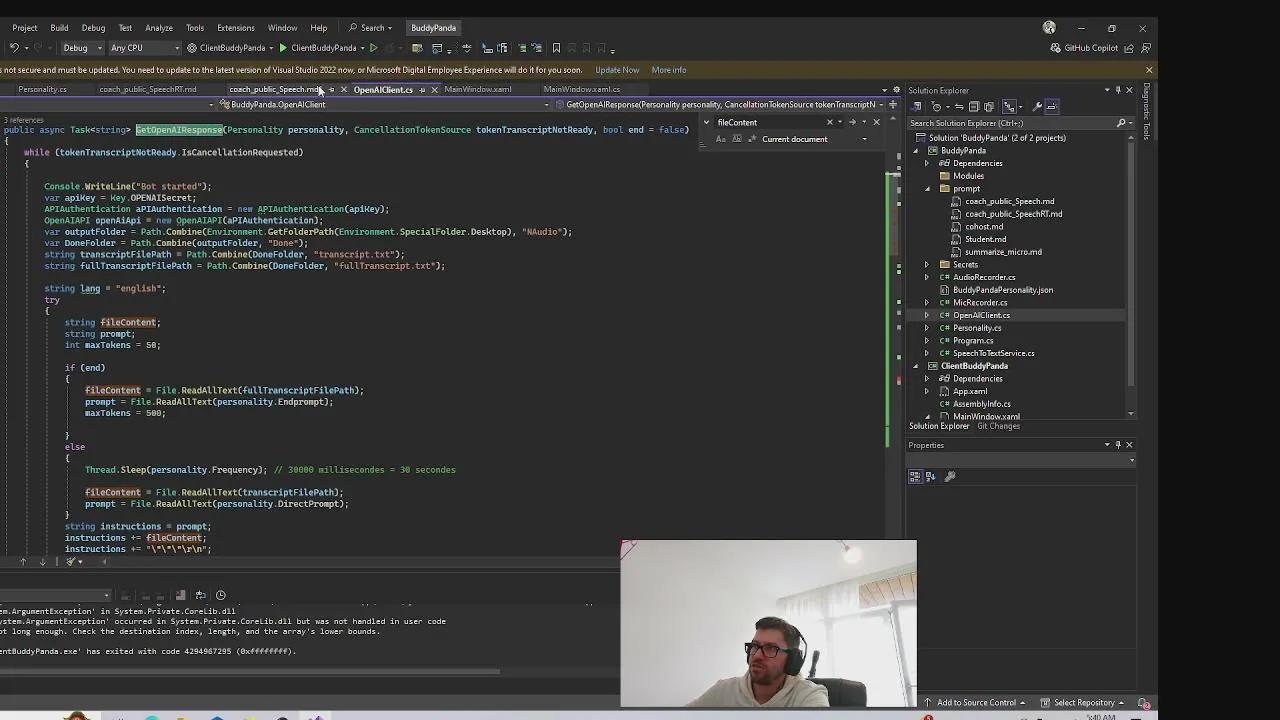Viewport: 1280px width, 720px height.
Task: Switch to the MainWindow.xaml.cs tab
Action: pos(582,90)
